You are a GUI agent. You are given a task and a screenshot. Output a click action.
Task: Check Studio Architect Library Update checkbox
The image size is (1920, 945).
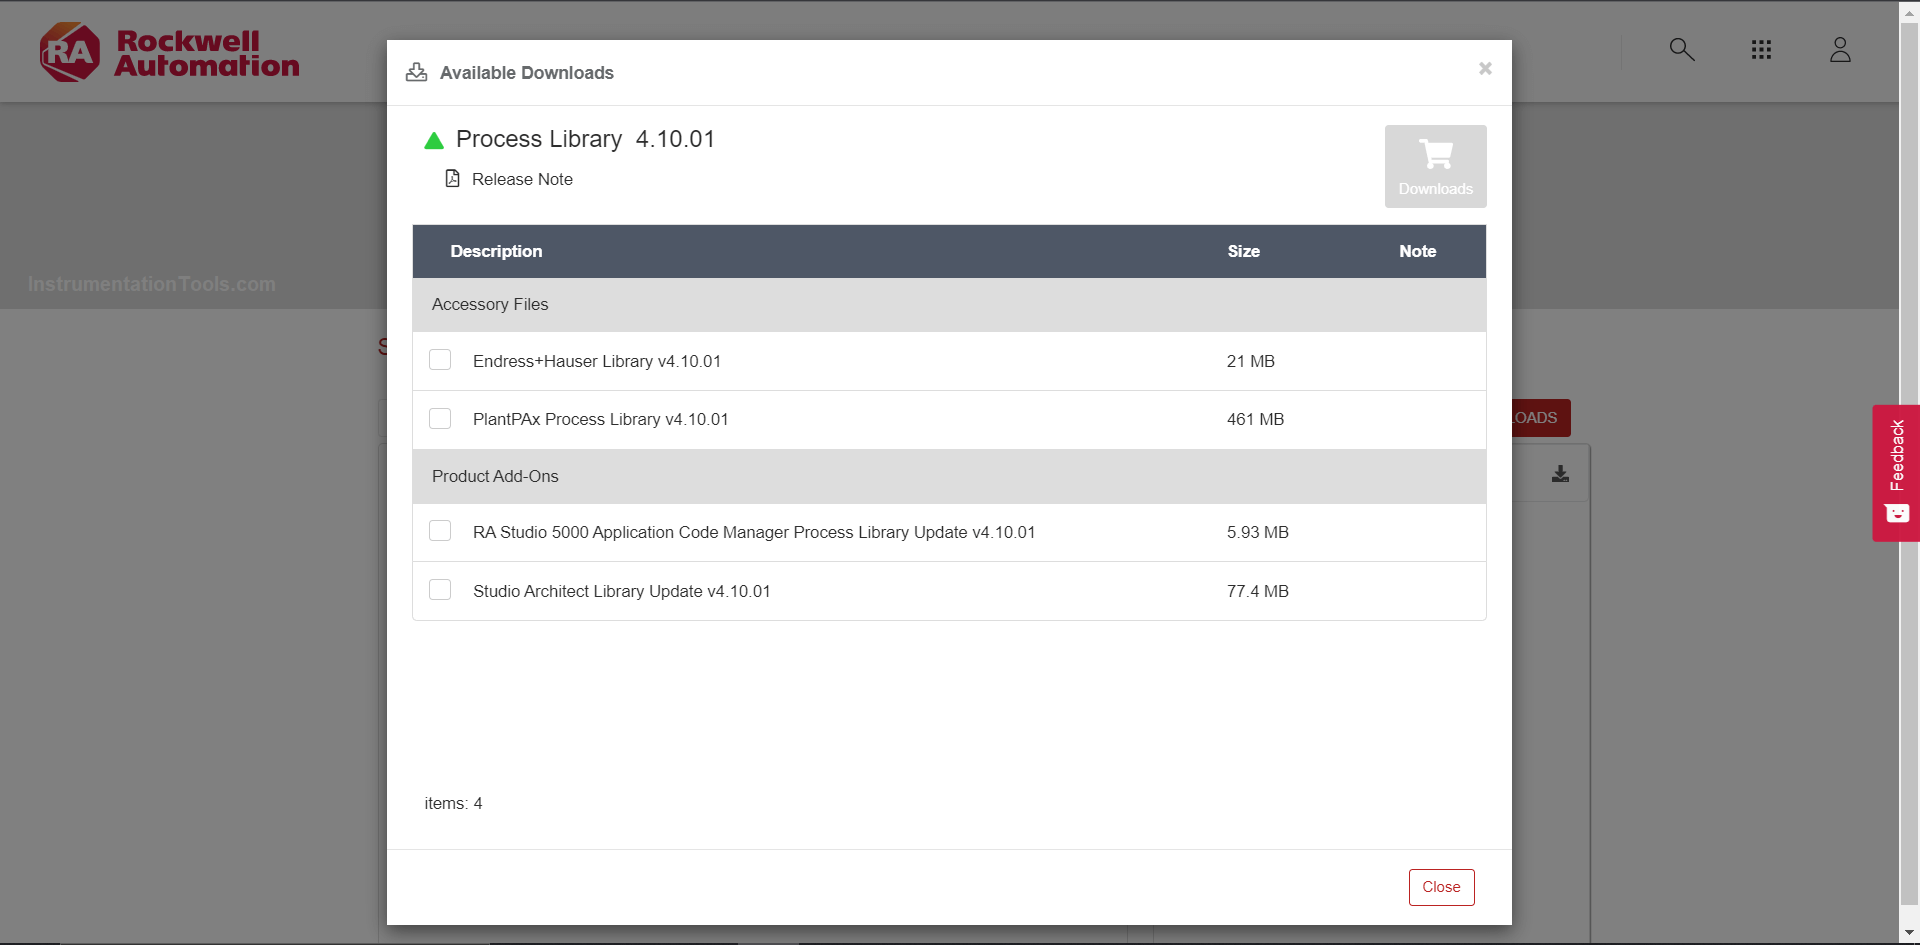(440, 590)
